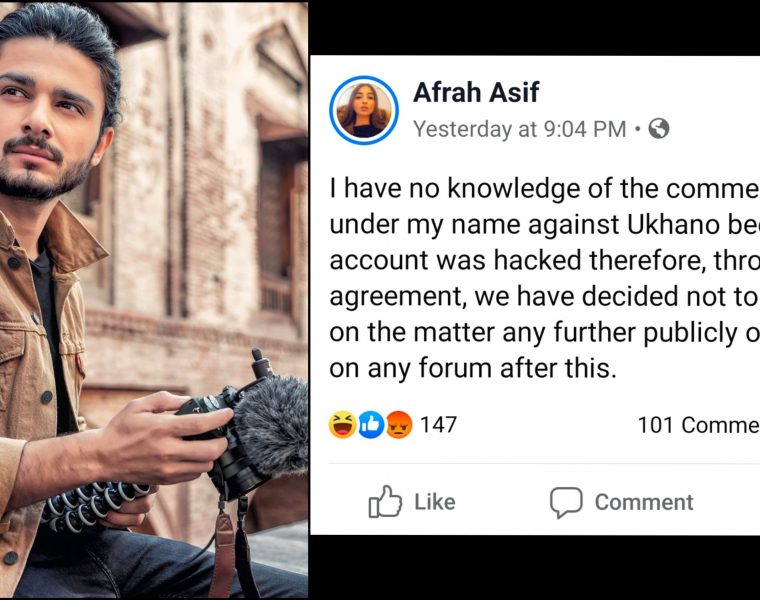Screen dimensions: 760x600
Task: Click the globe public privacy icon
Action: (659, 128)
